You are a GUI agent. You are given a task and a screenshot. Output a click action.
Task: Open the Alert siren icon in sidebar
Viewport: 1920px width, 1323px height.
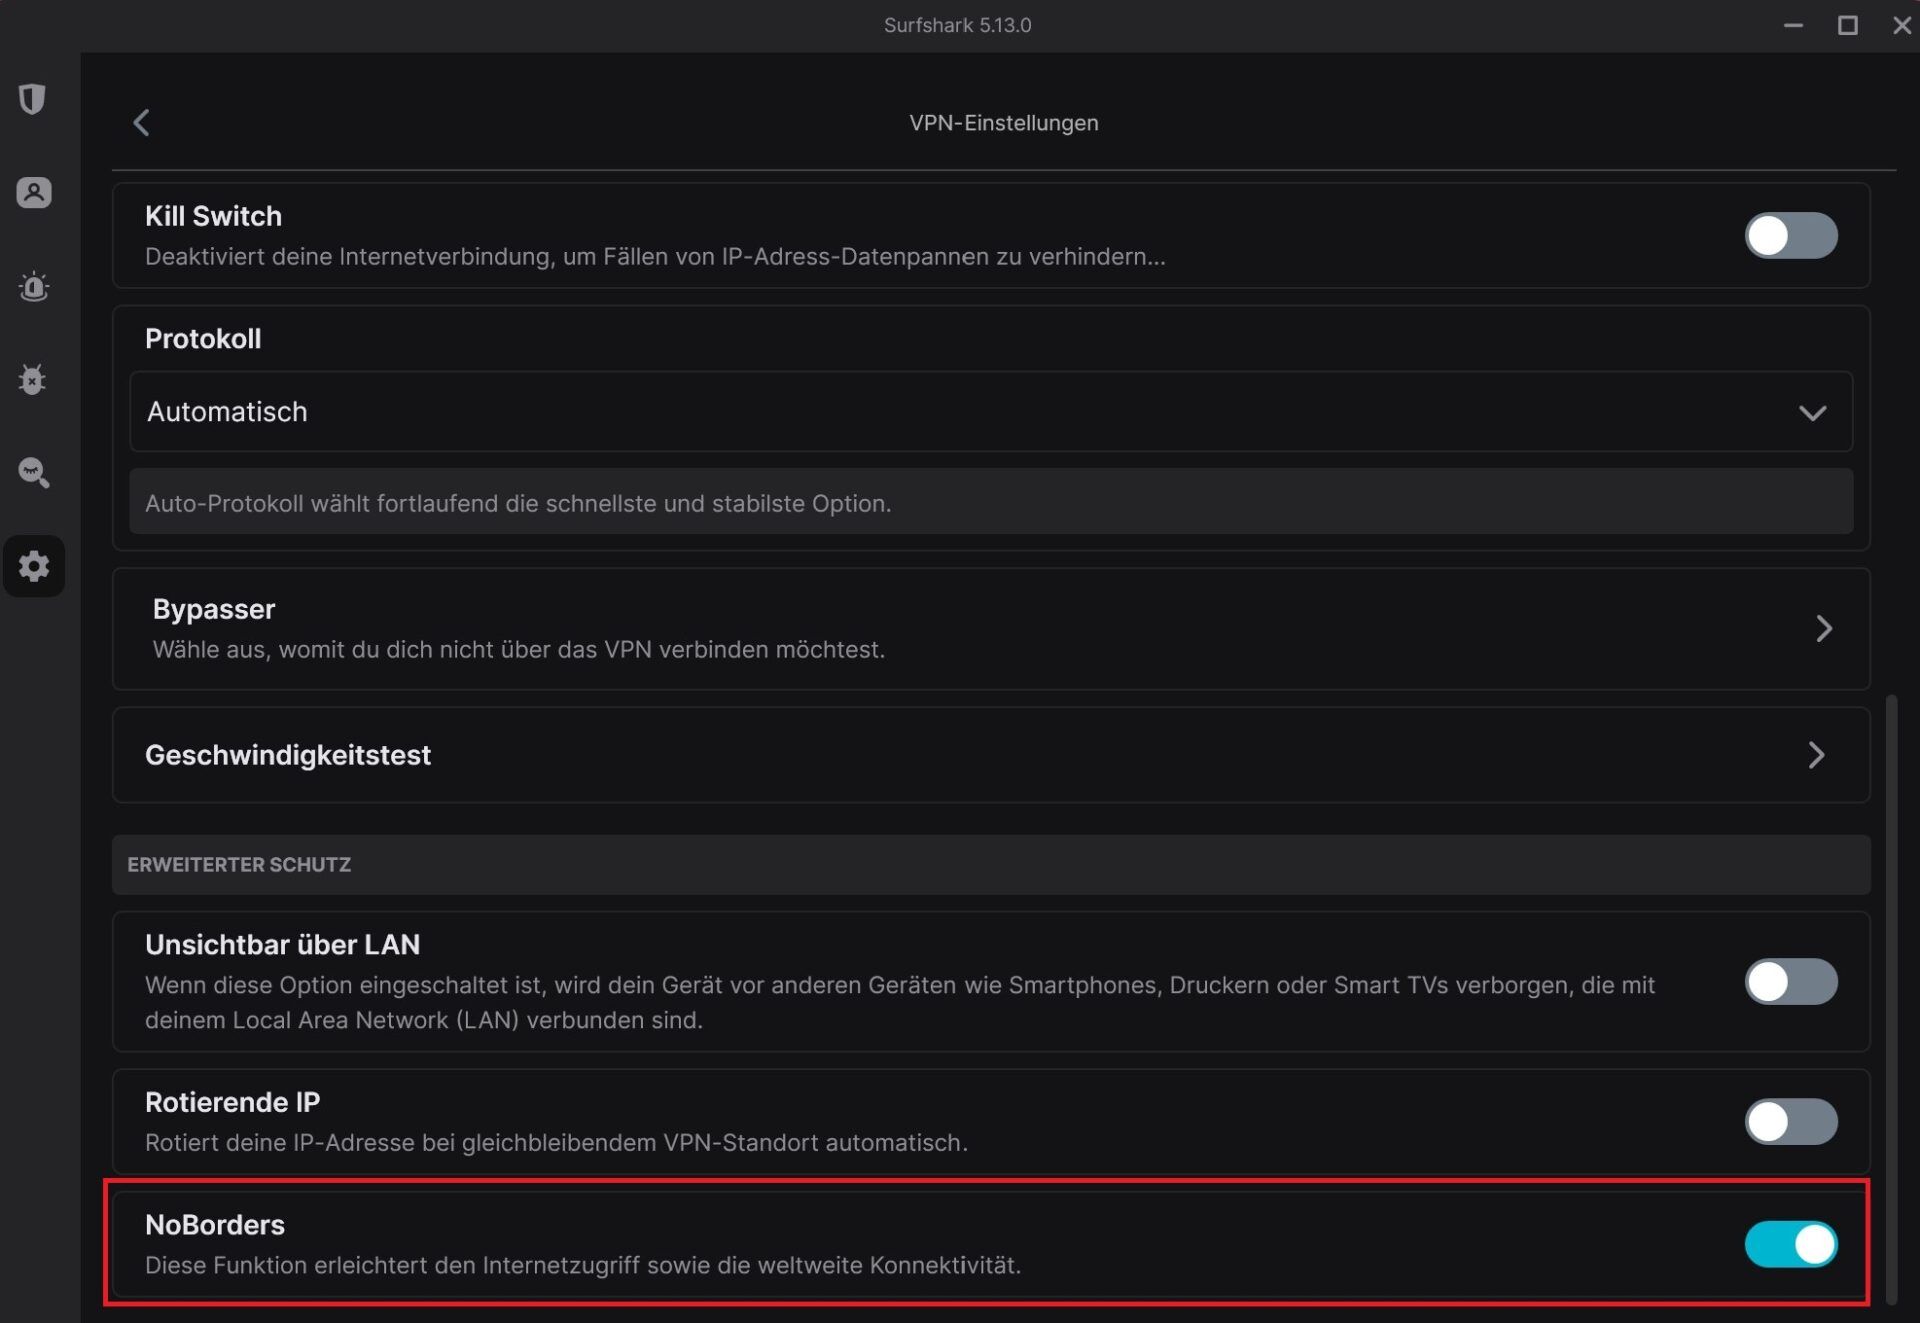[x=33, y=287]
